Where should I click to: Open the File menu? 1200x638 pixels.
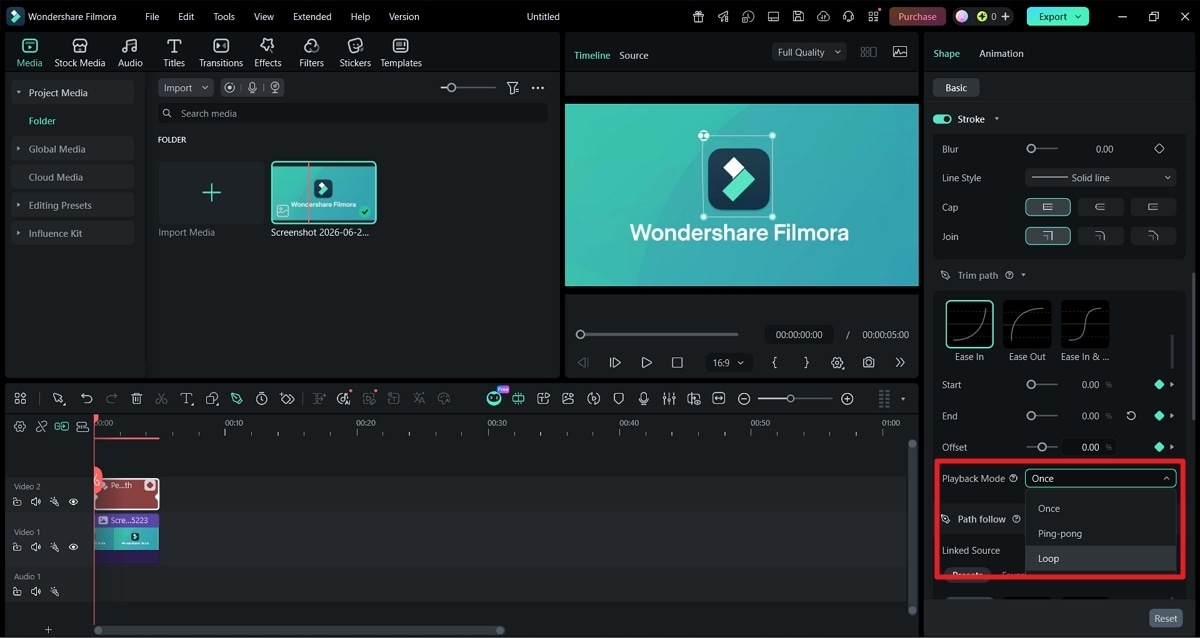pyautogui.click(x=152, y=17)
